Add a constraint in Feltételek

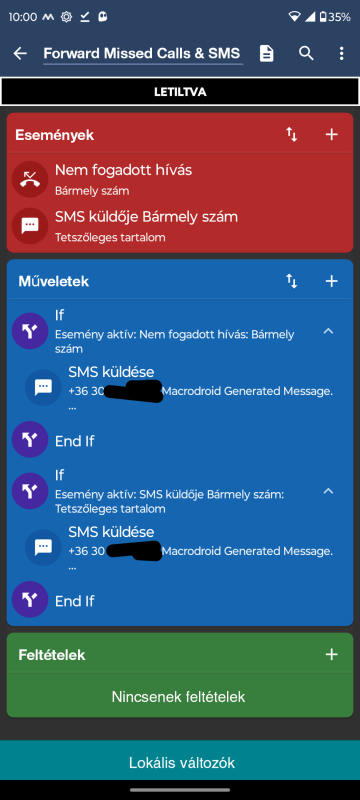tap(331, 655)
